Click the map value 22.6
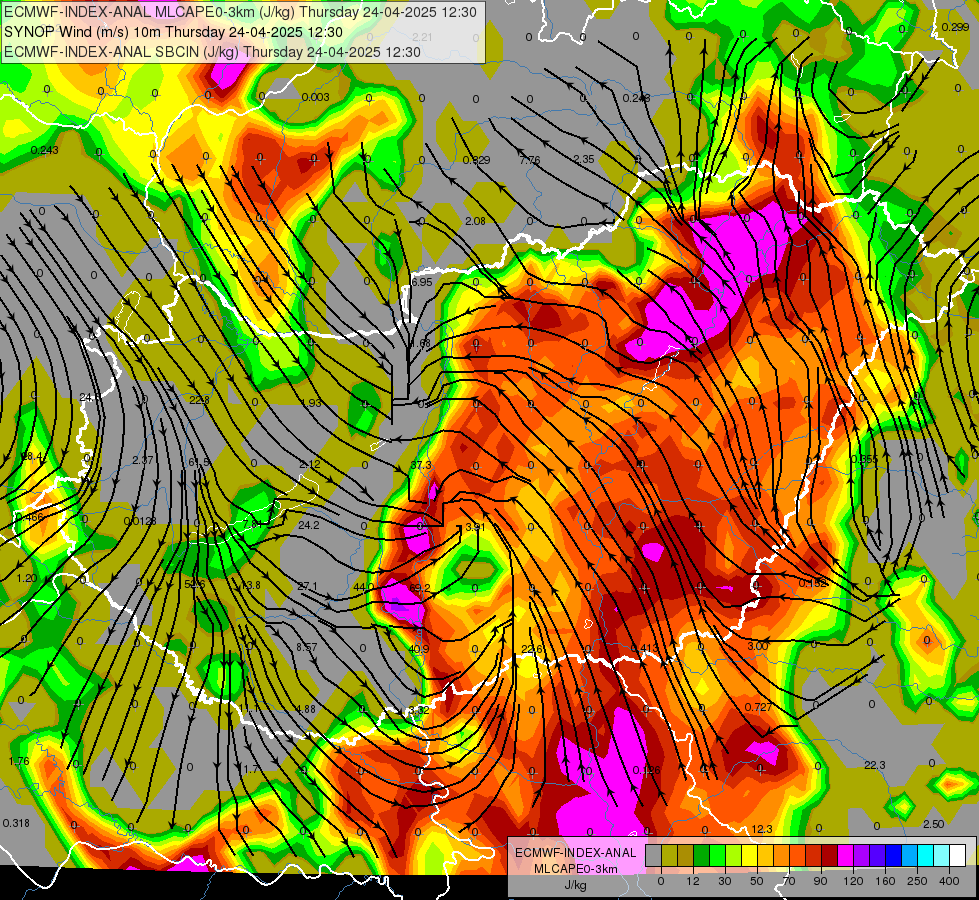This screenshot has height=900, width=979. 531,650
